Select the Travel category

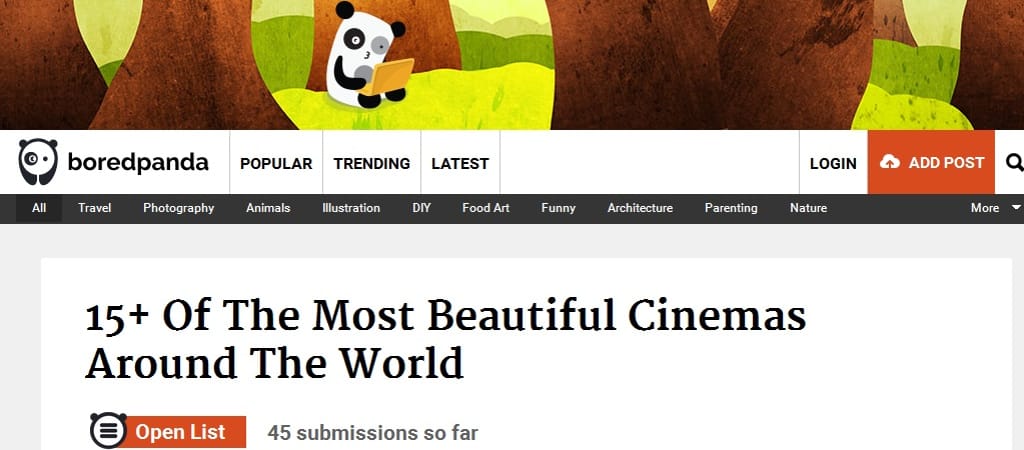coord(95,208)
